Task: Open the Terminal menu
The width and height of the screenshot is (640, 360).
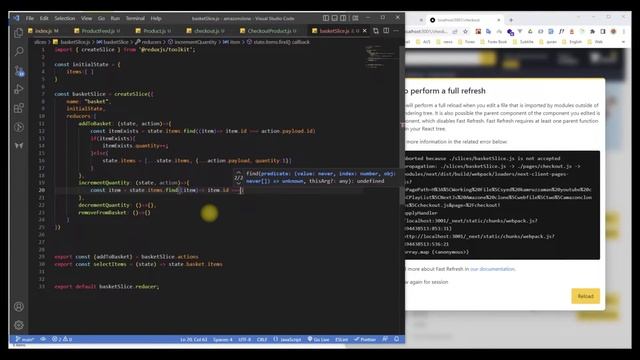Action: pyautogui.click(x=135, y=18)
